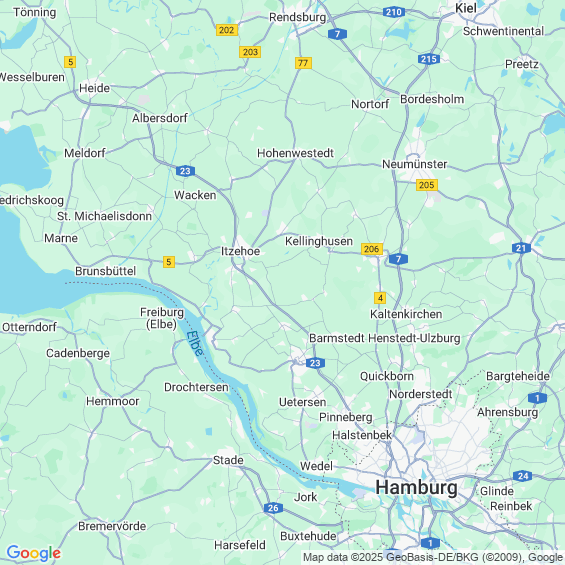This screenshot has width=565, height=565.
Task: Click the blue autobahn shield 26
Action: pyautogui.click(x=273, y=508)
